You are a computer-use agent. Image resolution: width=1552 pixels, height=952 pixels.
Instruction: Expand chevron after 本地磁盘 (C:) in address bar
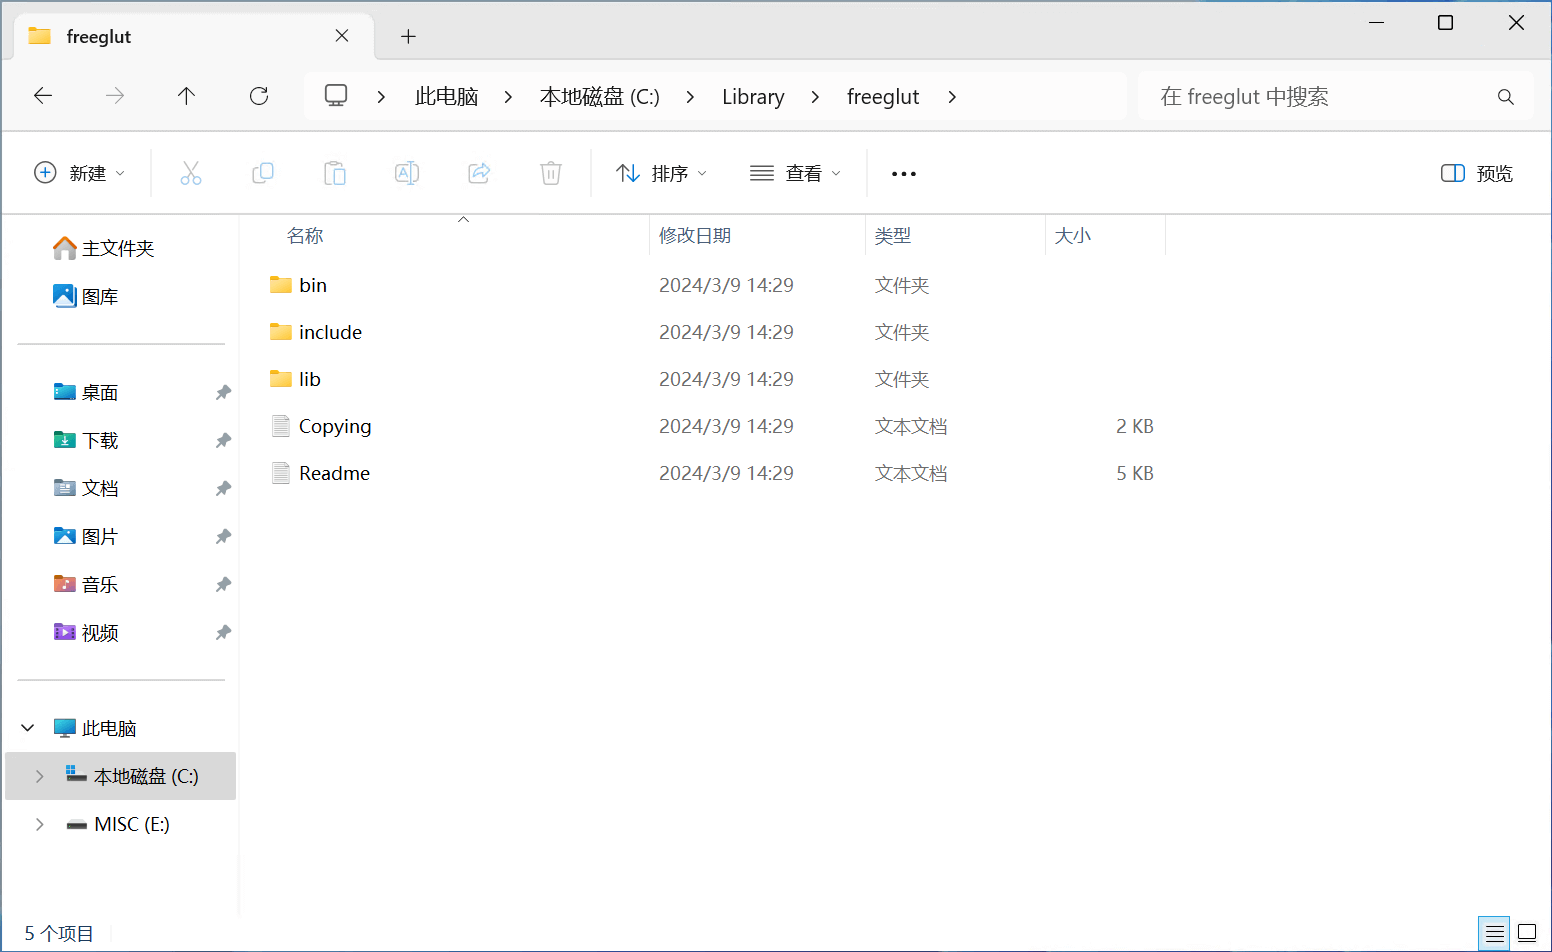point(690,97)
